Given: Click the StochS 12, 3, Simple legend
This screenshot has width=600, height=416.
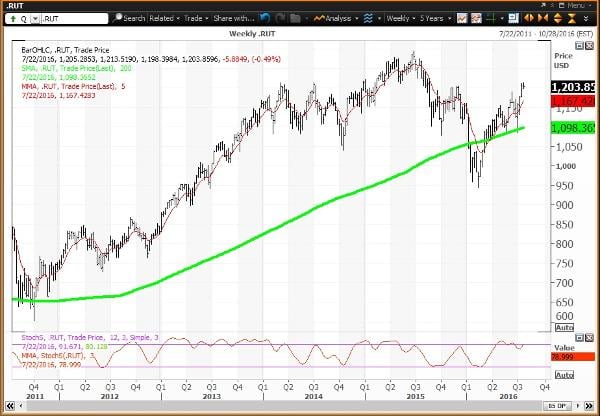Looking at the screenshot, I should (x=90, y=338).
